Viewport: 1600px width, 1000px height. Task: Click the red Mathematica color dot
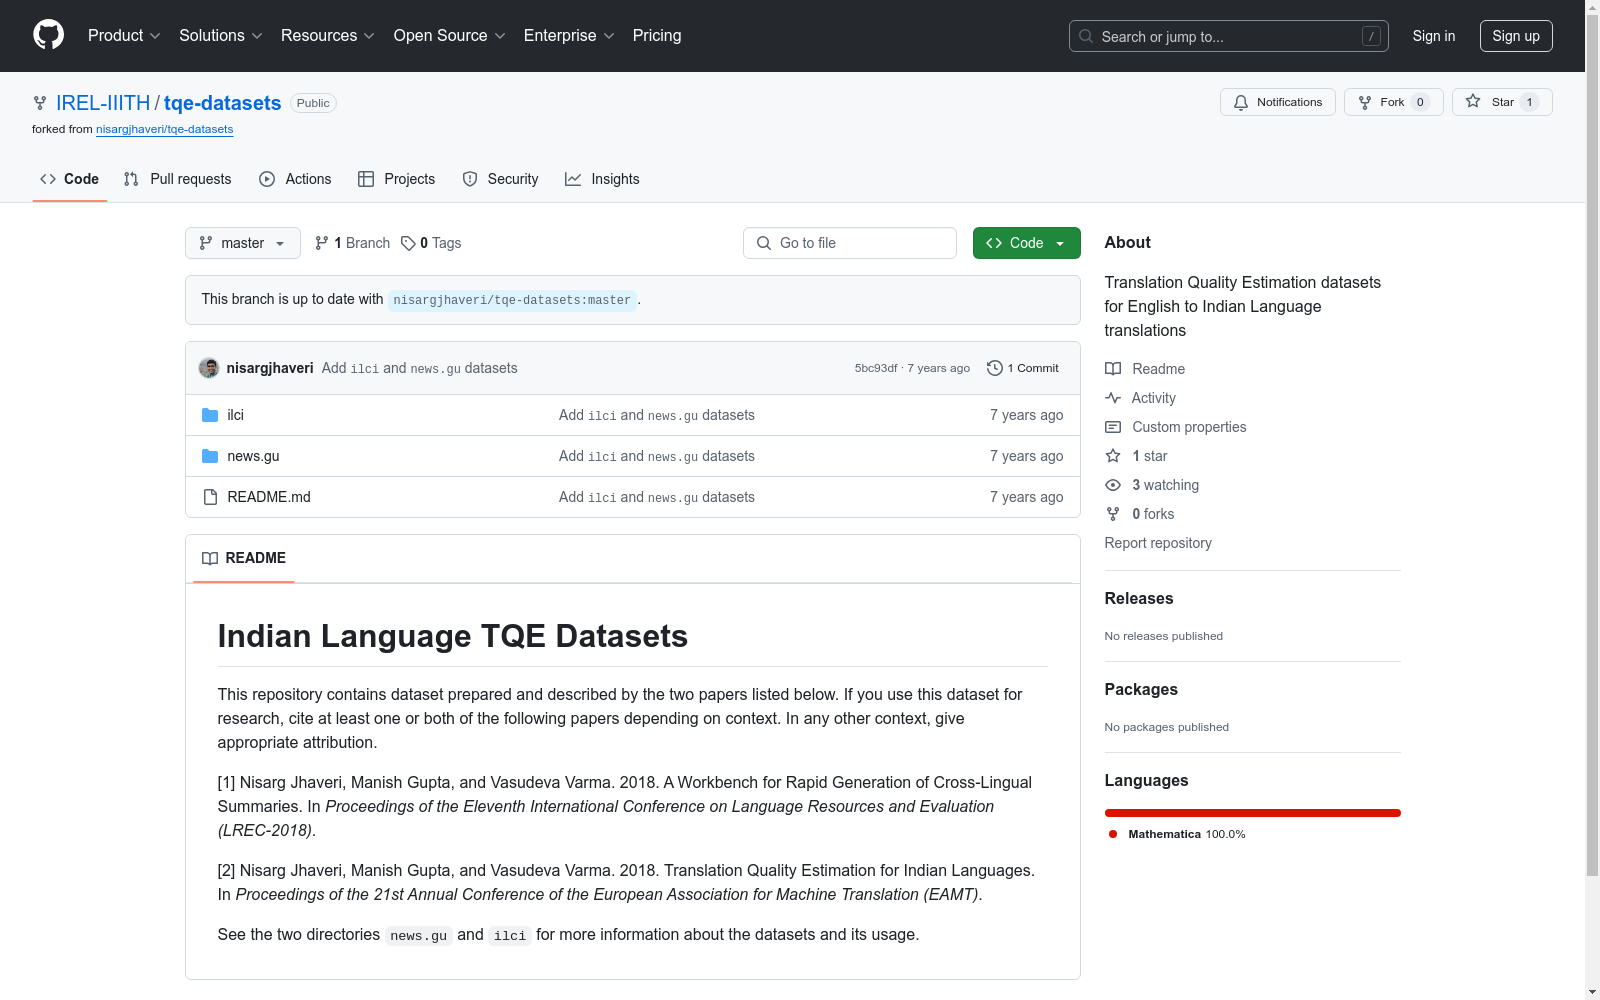(1113, 834)
